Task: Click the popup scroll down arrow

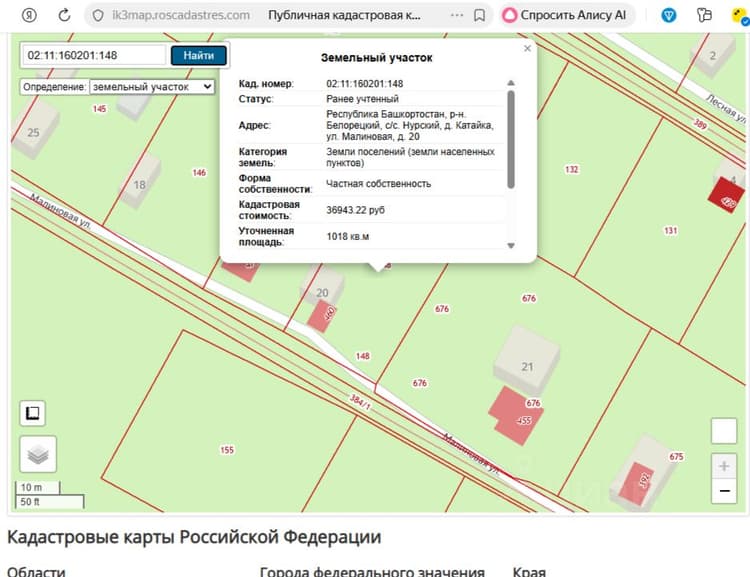Action: [x=511, y=245]
